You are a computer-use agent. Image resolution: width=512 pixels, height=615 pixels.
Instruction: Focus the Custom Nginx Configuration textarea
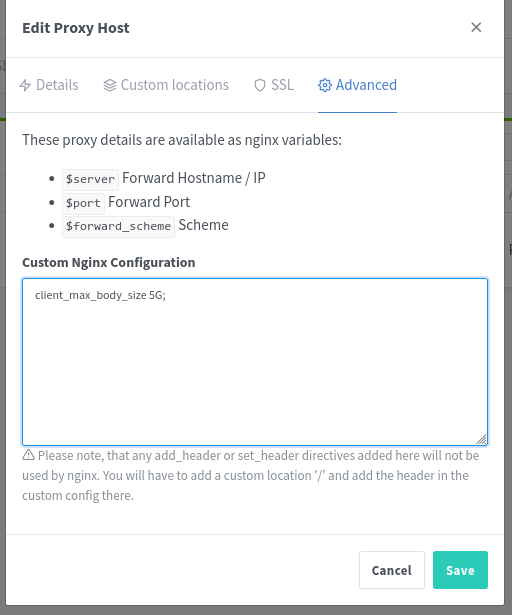point(255,362)
